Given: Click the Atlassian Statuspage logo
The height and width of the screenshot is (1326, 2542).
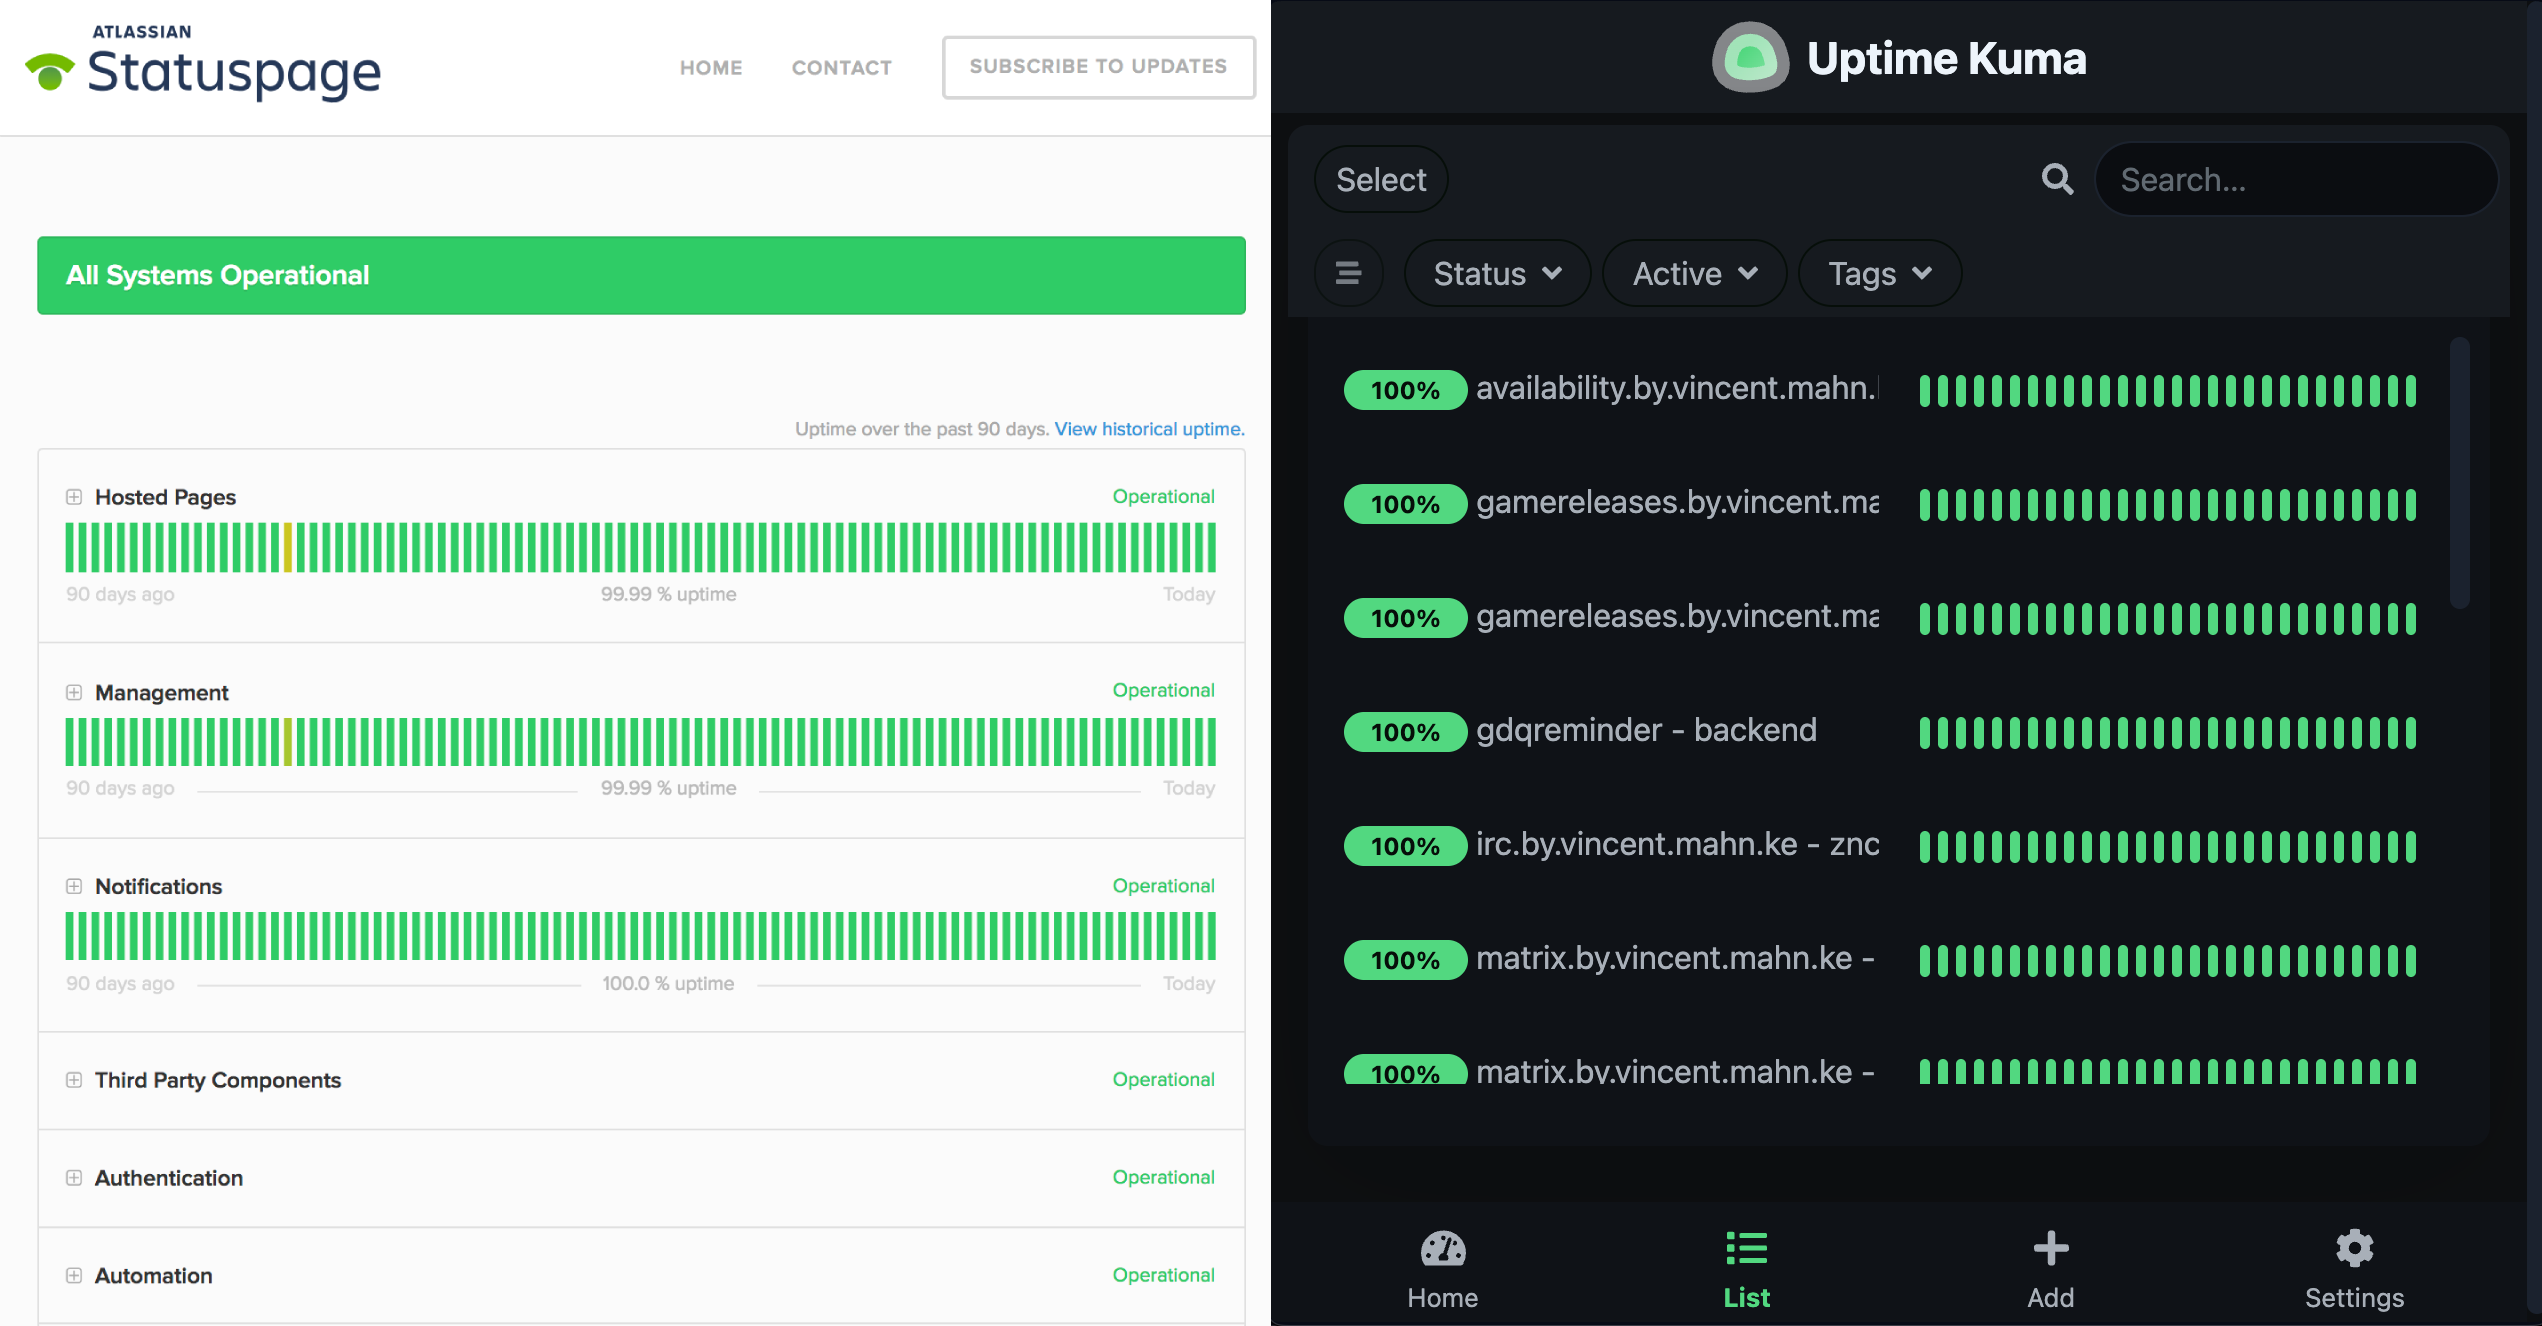Looking at the screenshot, I should [204, 64].
